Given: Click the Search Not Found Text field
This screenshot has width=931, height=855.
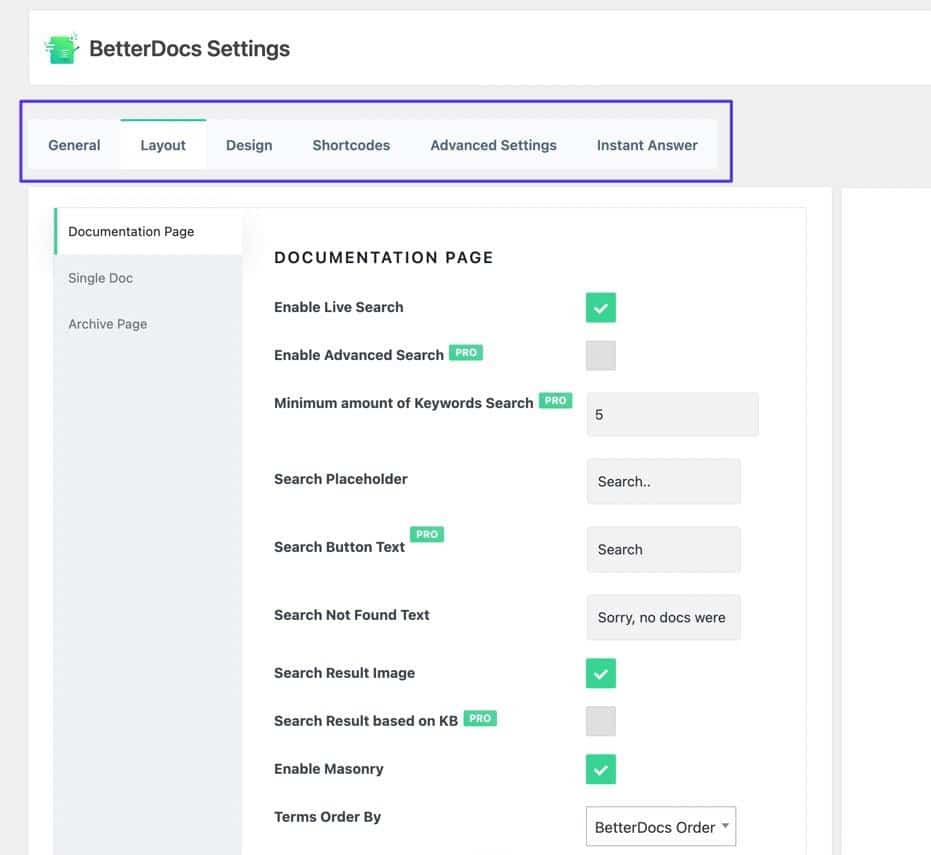Looking at the screenshot, I should point(663,617).
